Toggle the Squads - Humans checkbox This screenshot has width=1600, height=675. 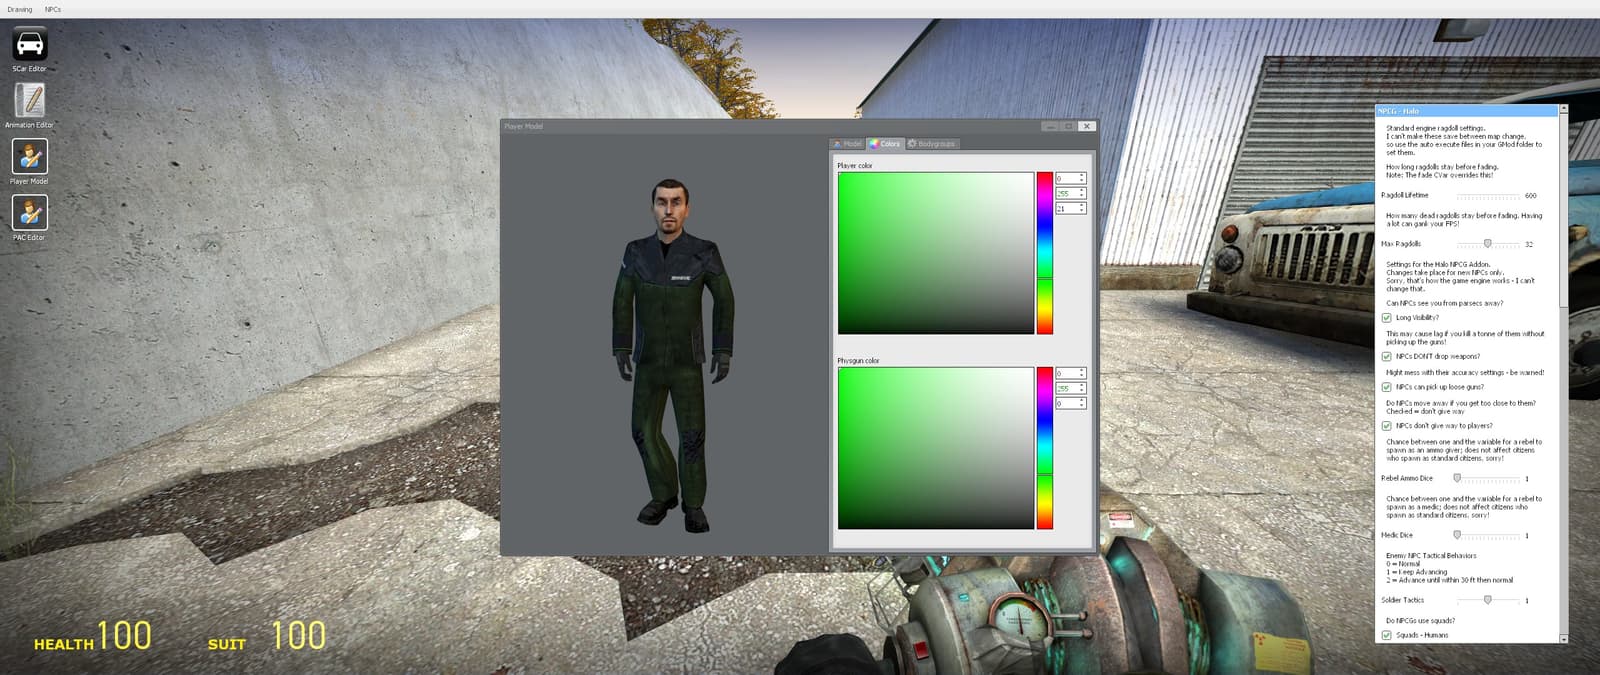tap(1386, 635)
